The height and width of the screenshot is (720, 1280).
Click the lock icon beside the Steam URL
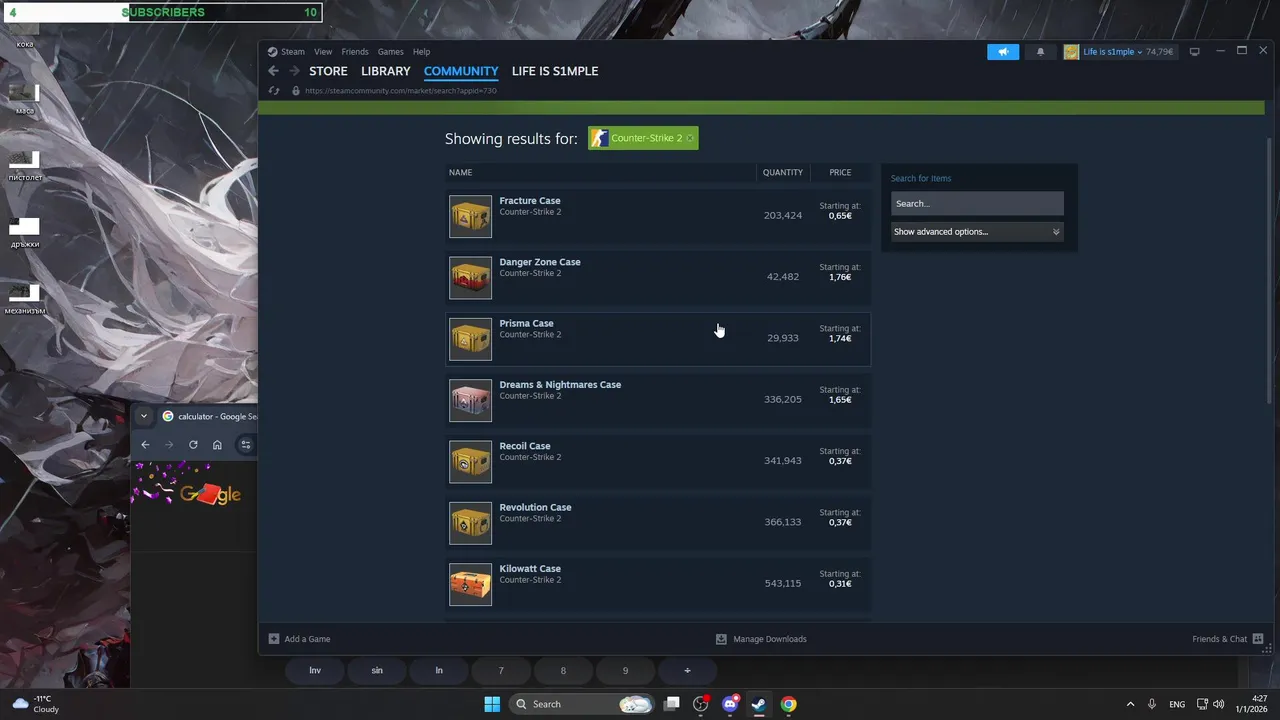point(295,91)
